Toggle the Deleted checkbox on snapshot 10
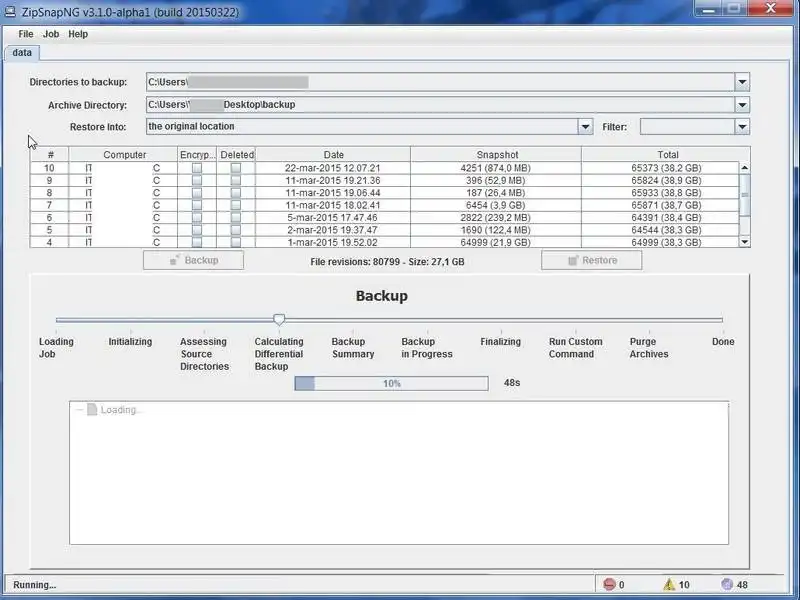800x600 pixels. coord(235,167)
